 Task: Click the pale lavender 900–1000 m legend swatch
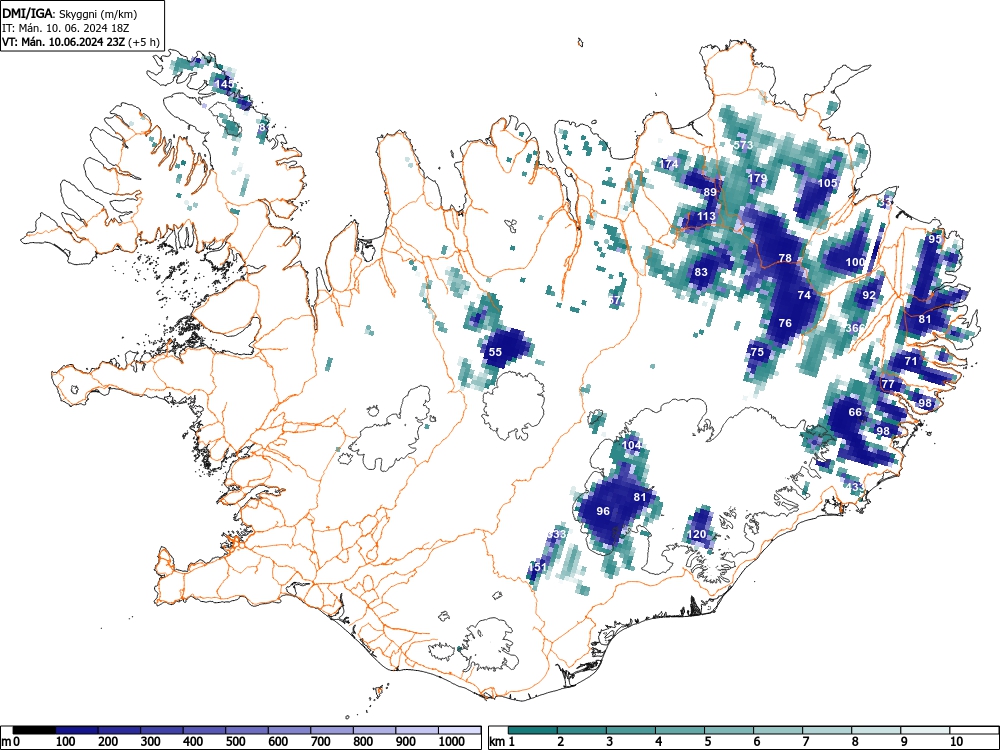(418, 730)
